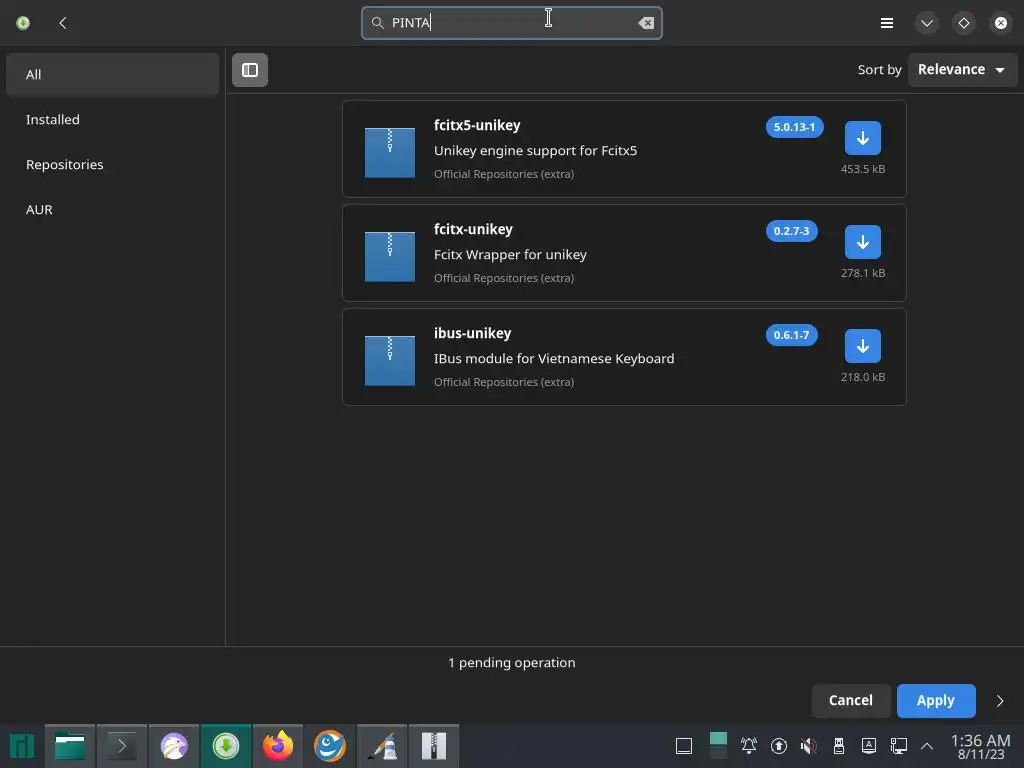Select the Installed category
Screen dimensions: 1024x768
click(112, 120)
